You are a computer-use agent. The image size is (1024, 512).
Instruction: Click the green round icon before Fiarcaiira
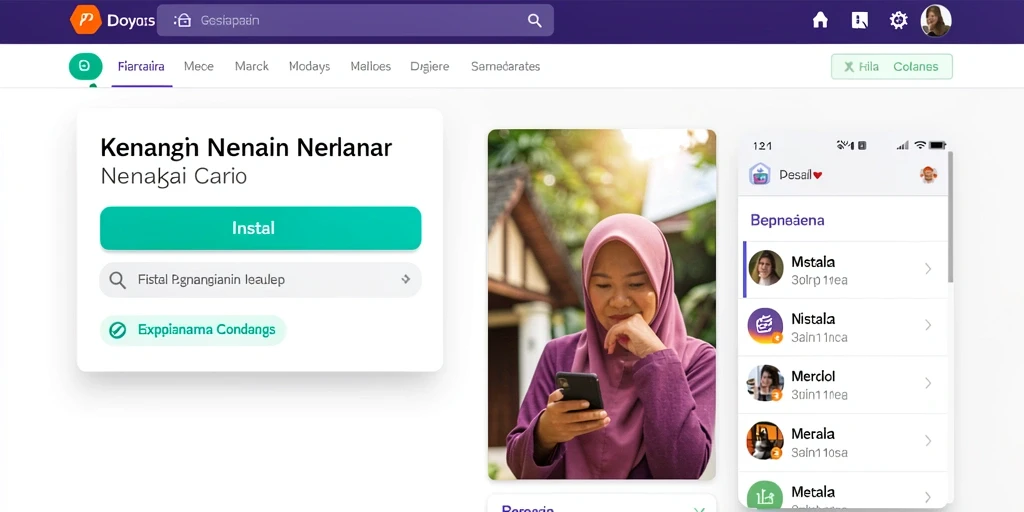tap(86, 66)
